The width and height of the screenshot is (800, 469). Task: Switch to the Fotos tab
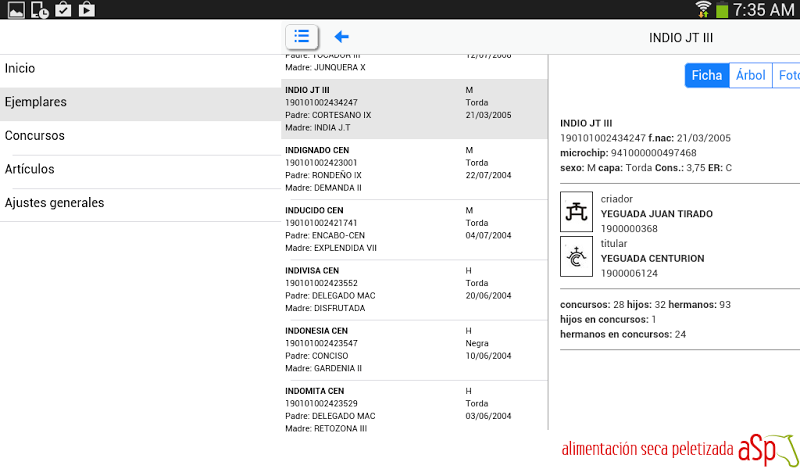point(787,75)
